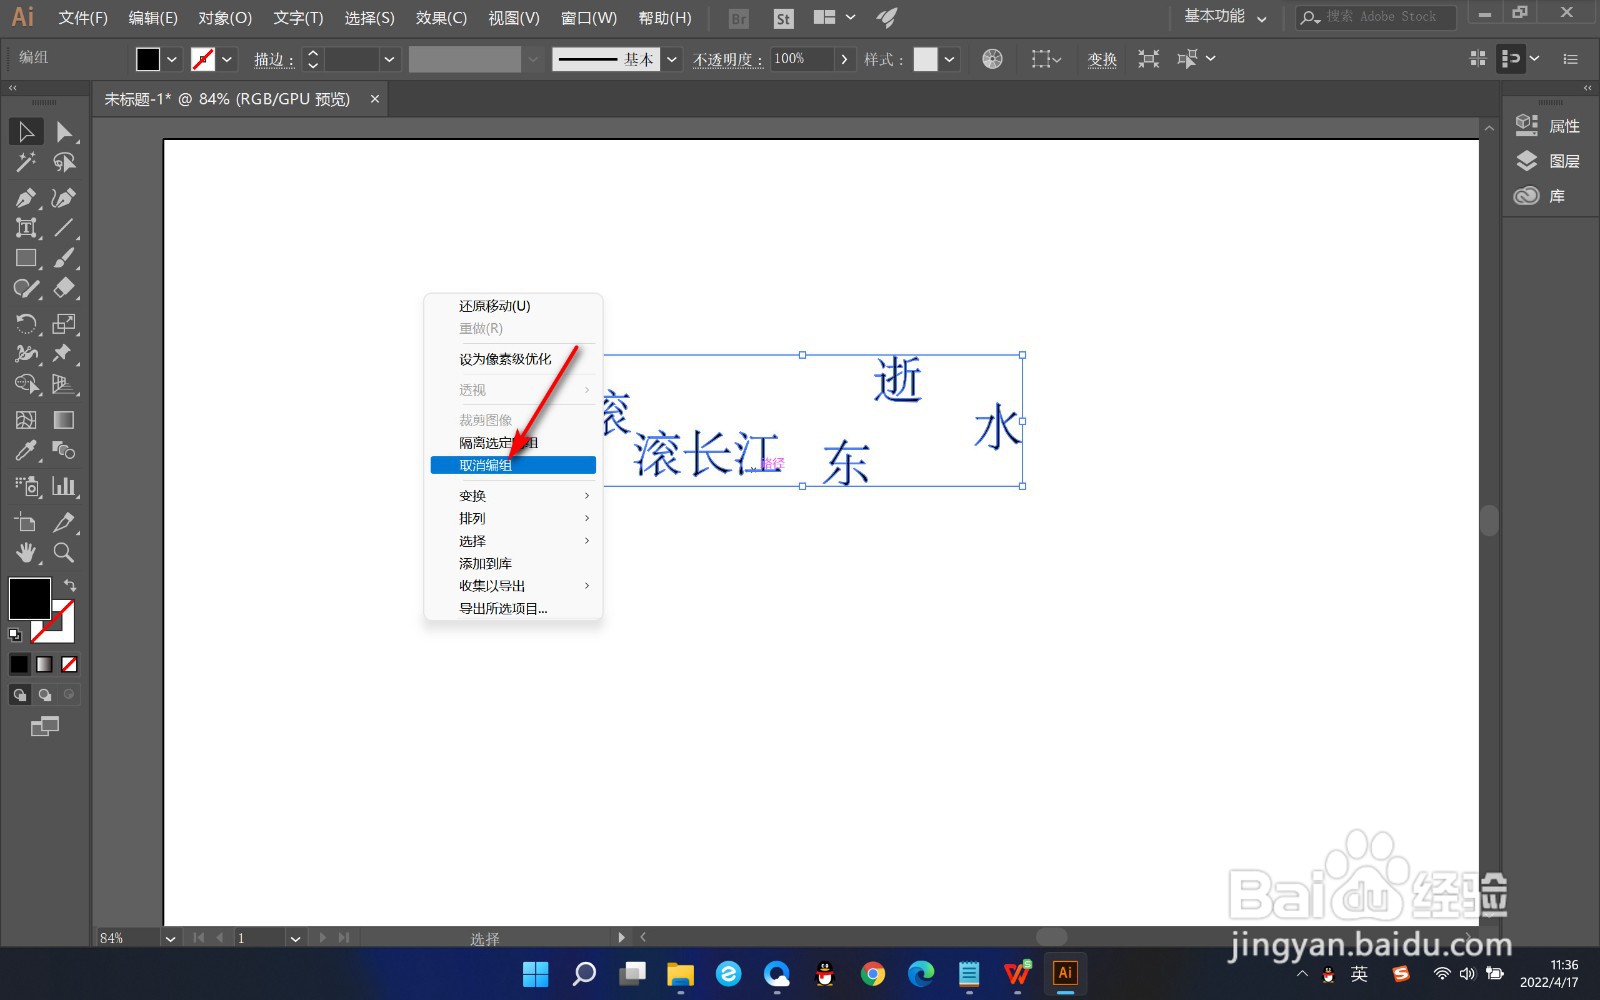Click the Adobe Stock search field
Screen dimensions: 1600x1000
click(x=1376, y=17)
